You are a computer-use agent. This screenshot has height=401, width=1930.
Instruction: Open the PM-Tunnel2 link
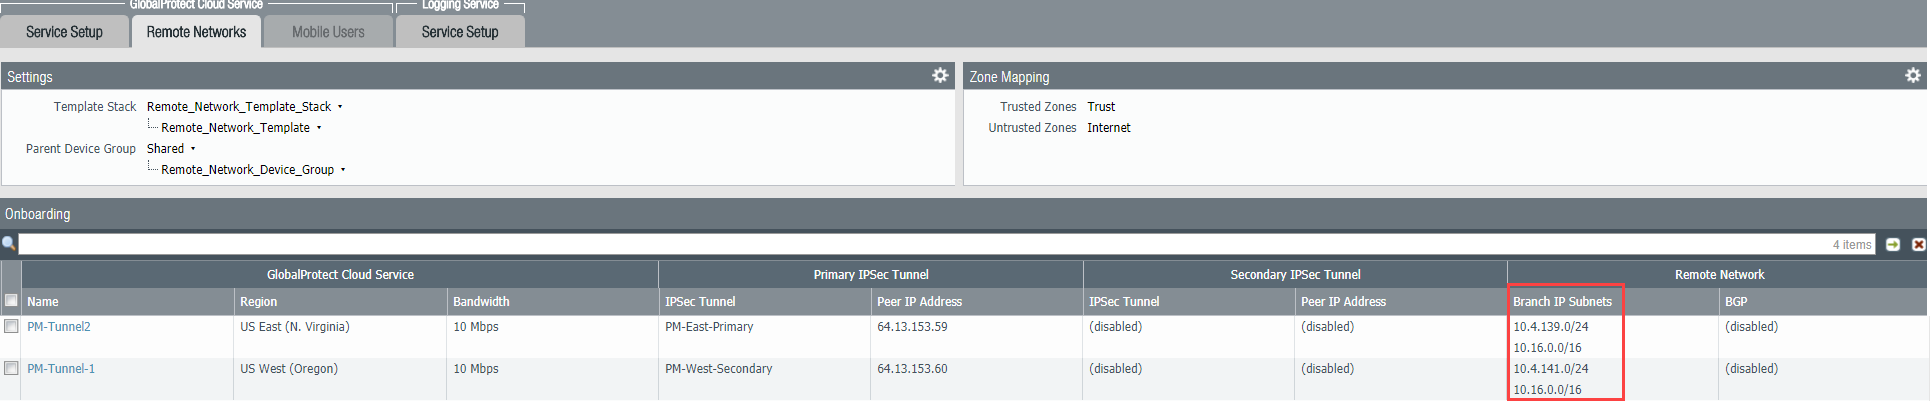pyautogui.click(x=59, y=327)
